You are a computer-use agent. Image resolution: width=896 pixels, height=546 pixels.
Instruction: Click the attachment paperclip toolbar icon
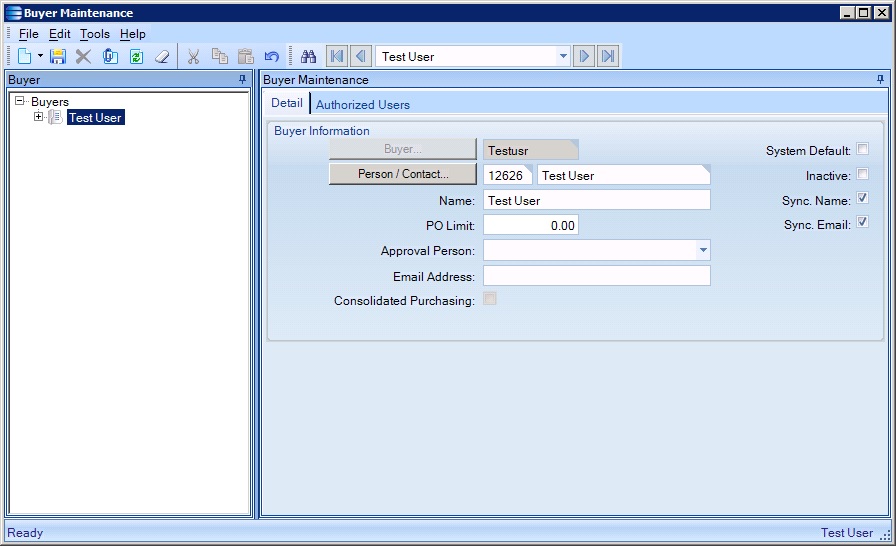110,56
